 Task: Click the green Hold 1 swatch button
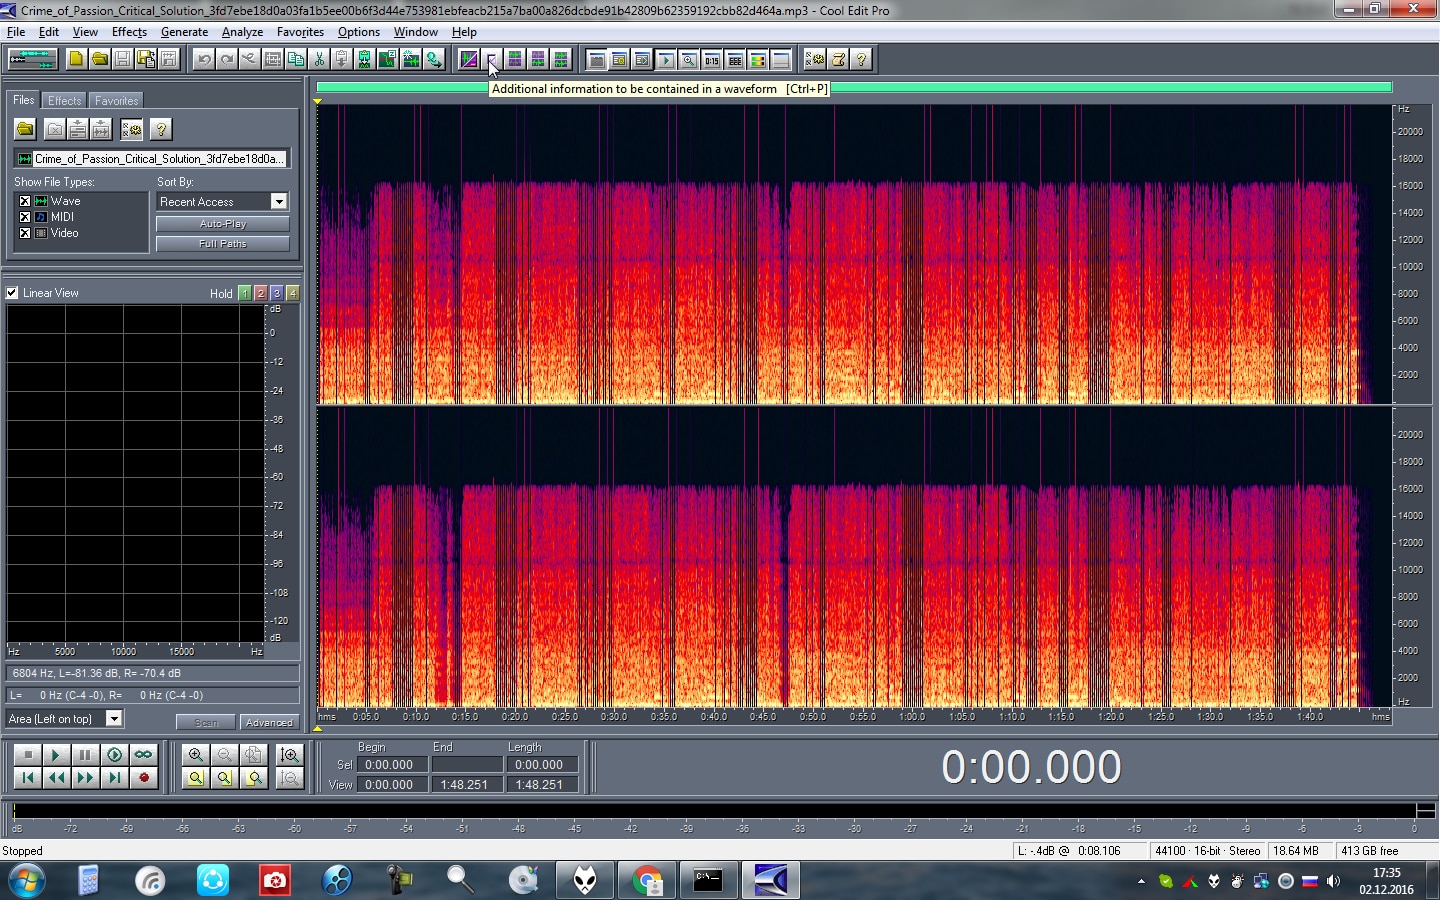point(245,293)
